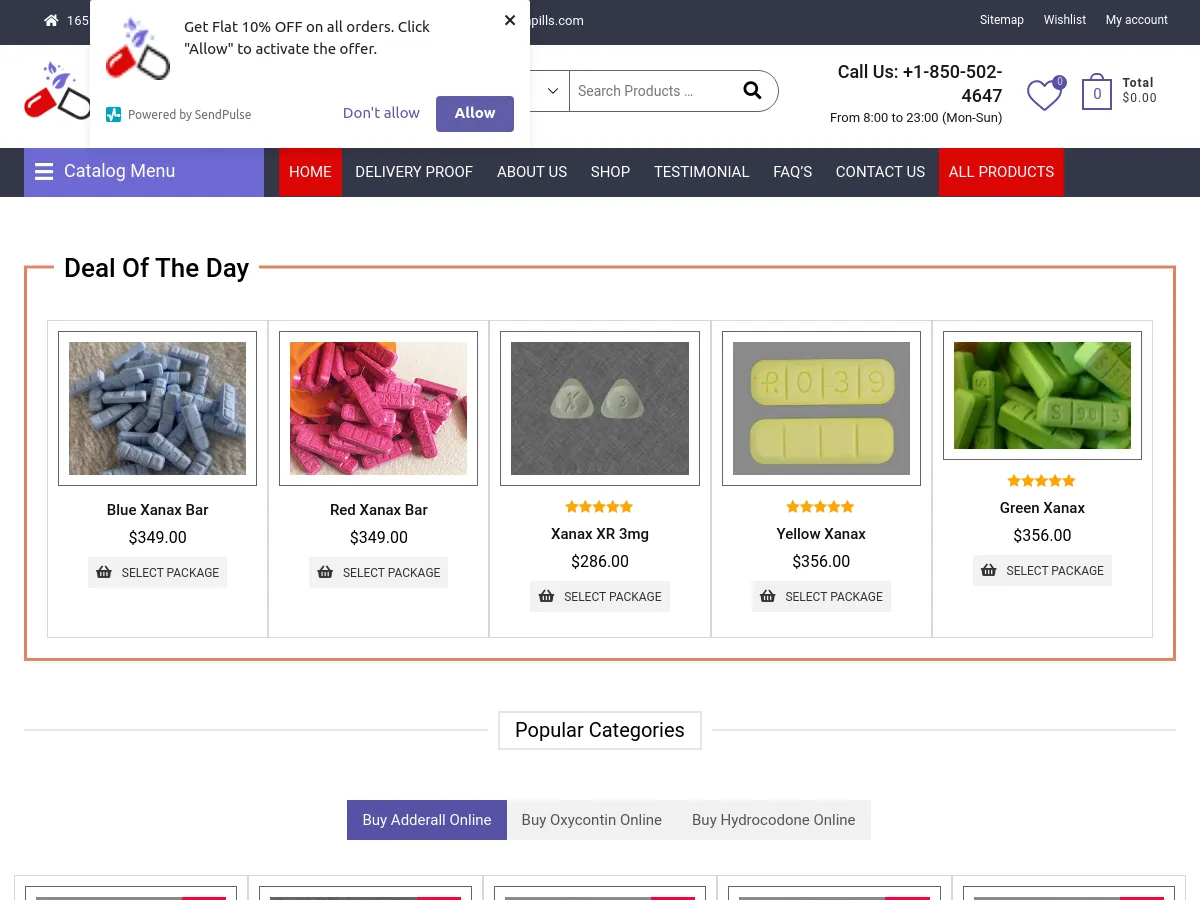This screenshot has width=1200, height=900.
Task: Open the Yellow Xanax product image
Action: coord(821,408)
